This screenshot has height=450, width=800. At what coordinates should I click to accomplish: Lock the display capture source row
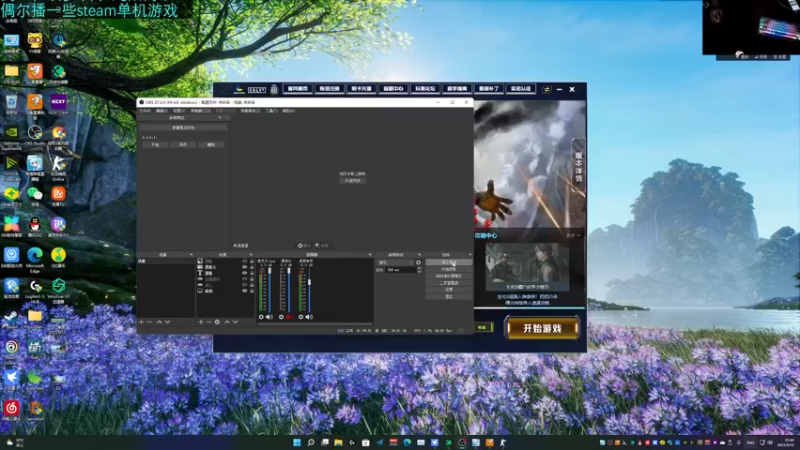pos(252,291)
